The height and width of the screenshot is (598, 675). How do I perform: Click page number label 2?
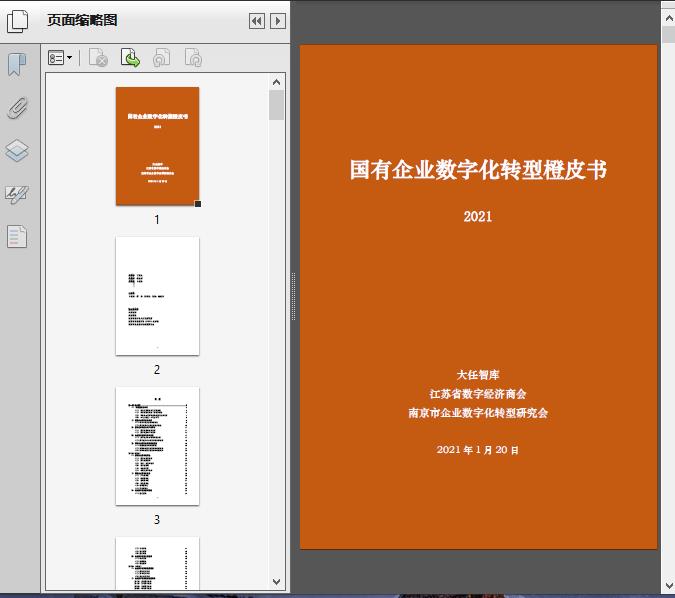coord(157,369)
